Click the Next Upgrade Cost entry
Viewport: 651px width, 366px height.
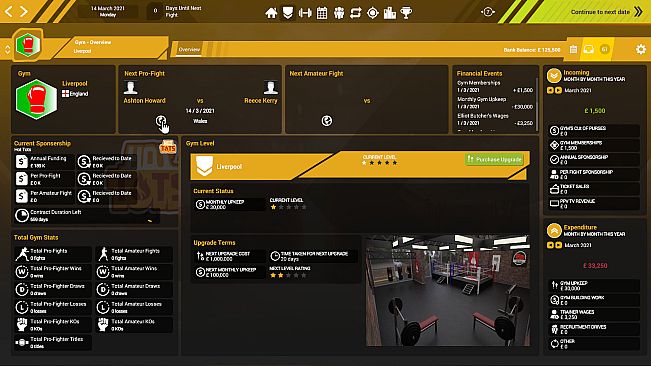tap(229, 256)
